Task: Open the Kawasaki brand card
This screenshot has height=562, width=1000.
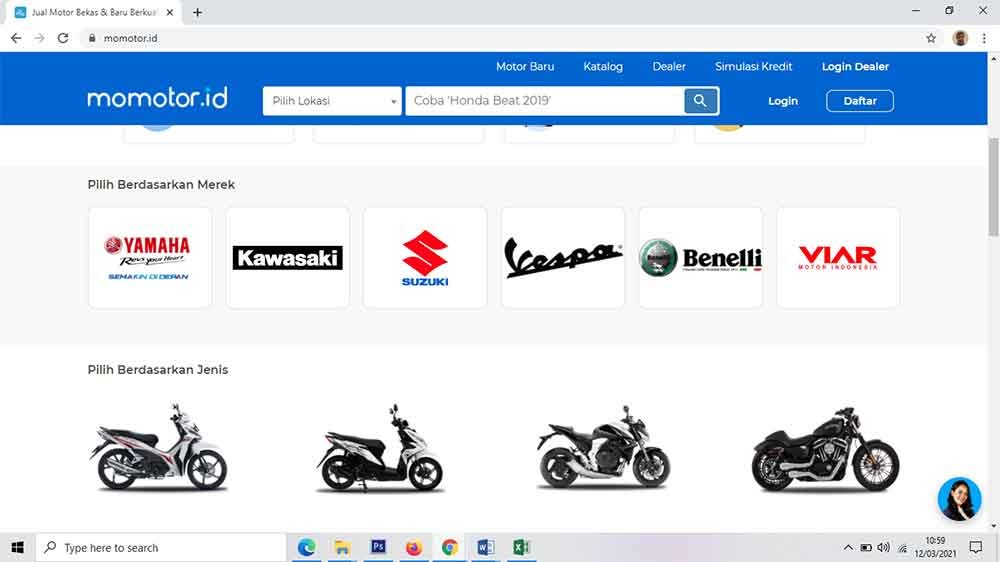Action: (288, 258)
